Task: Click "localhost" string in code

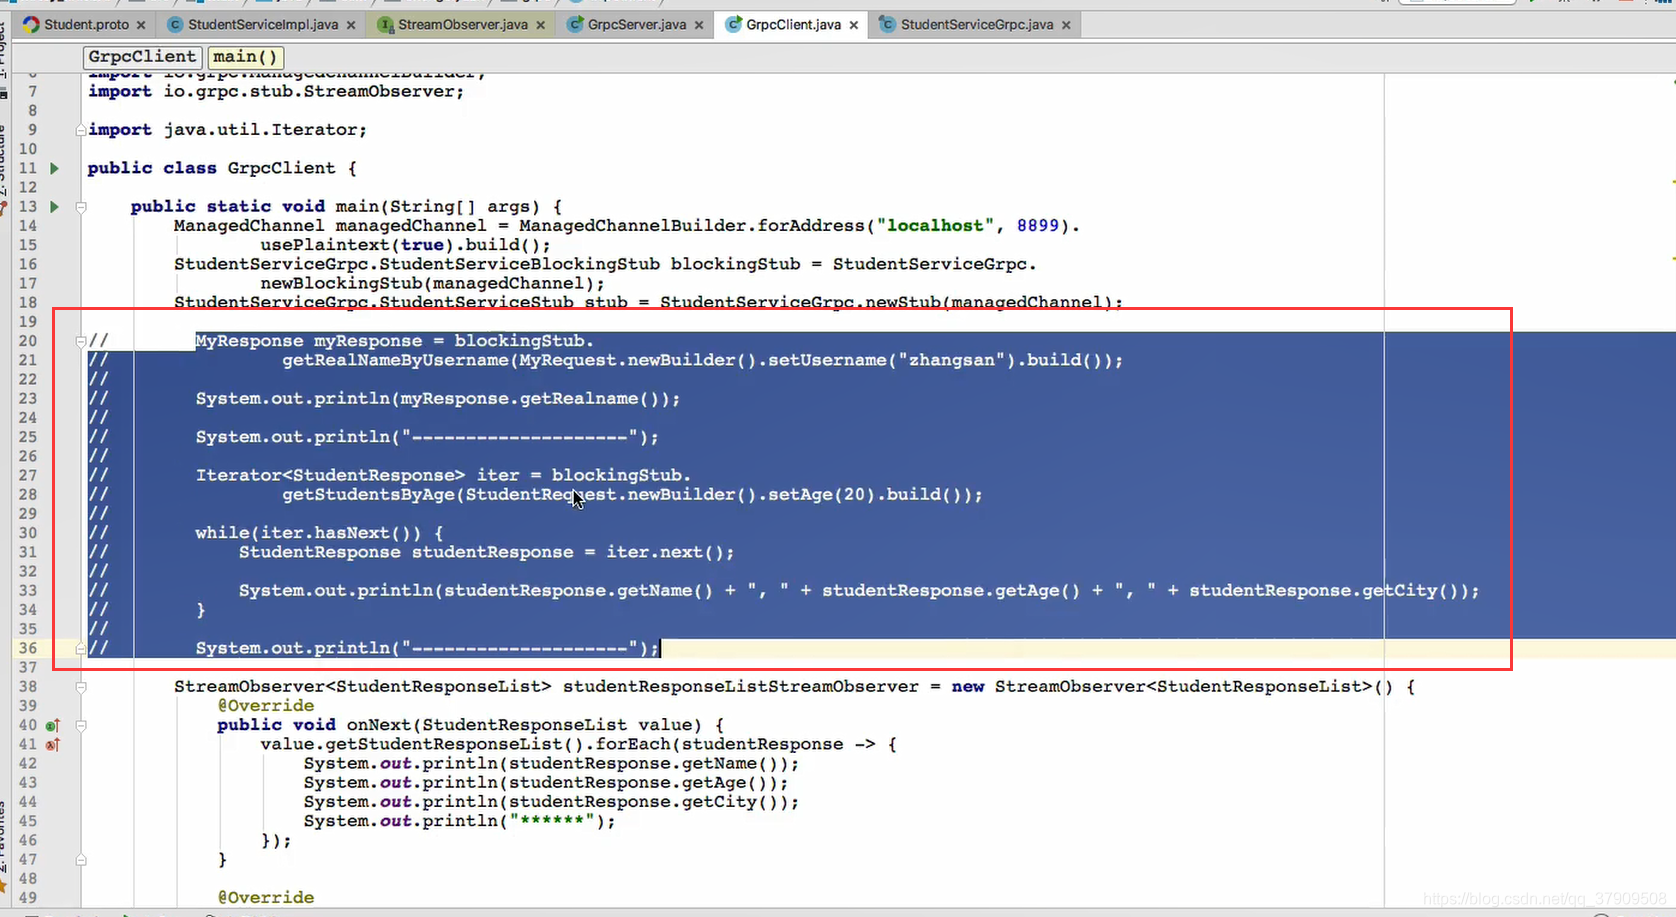Action: (x=935, y=226)
